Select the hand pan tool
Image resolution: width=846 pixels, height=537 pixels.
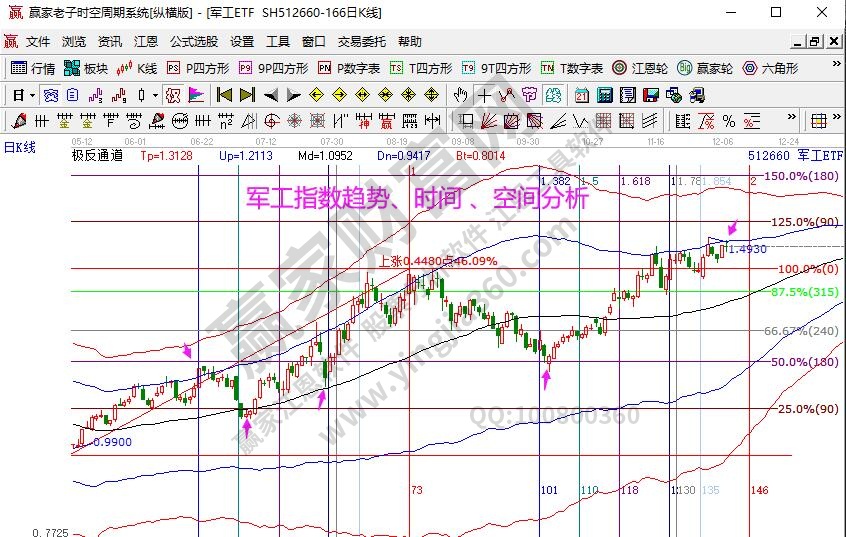[x=460, y=95]
